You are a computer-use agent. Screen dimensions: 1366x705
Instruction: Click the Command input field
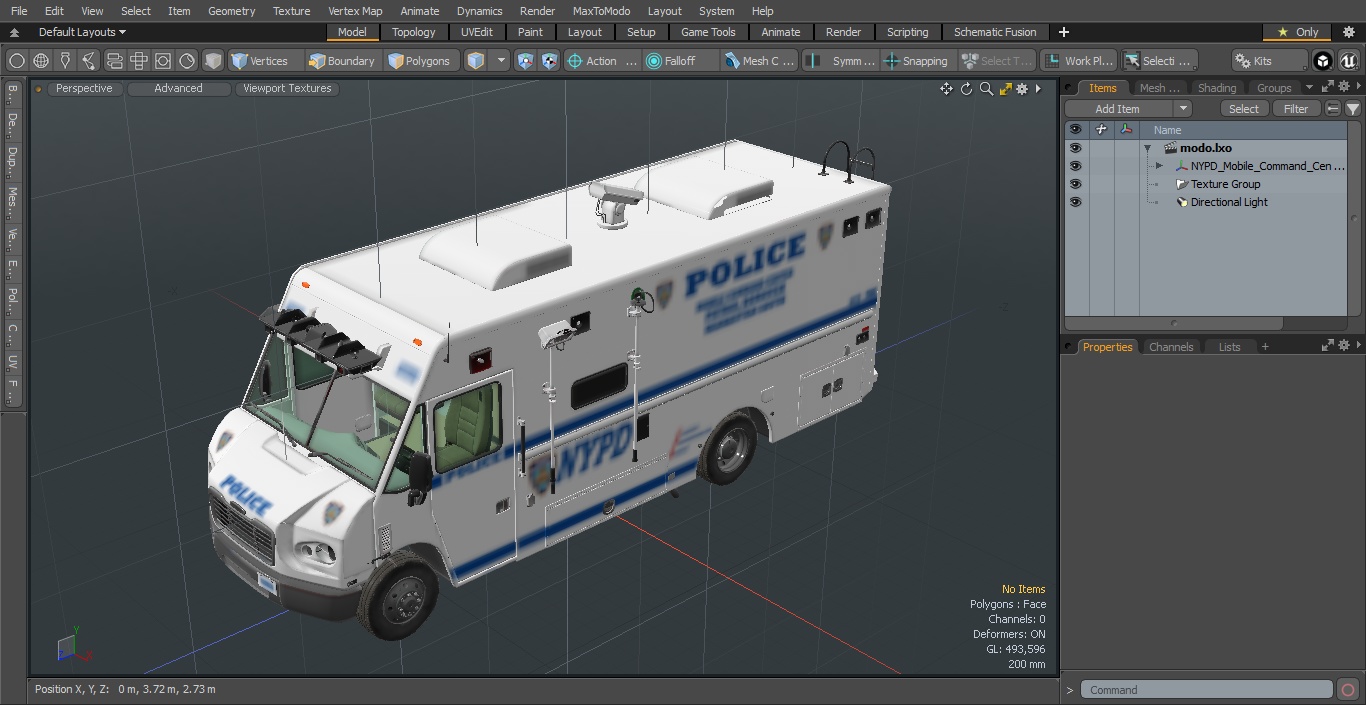tap(1206, 690)
